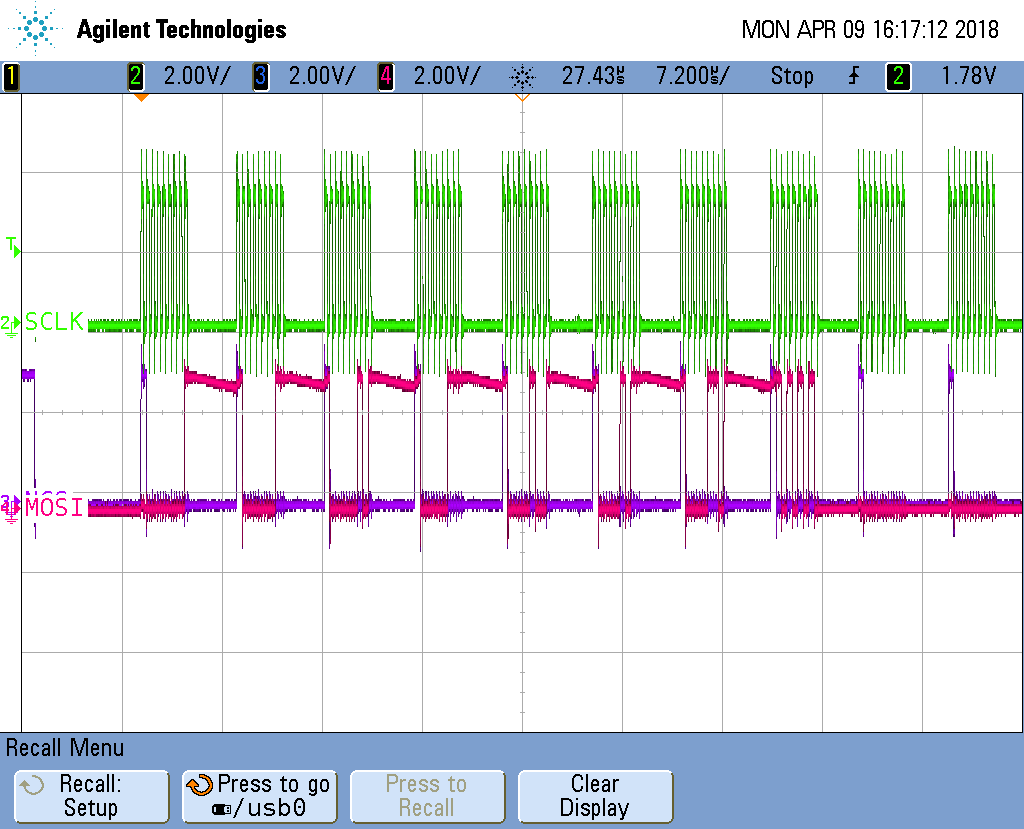Click the hollow orange time reference marker
The width and height of the screenshot is (1024, 829).
click(x=522, y=97)
